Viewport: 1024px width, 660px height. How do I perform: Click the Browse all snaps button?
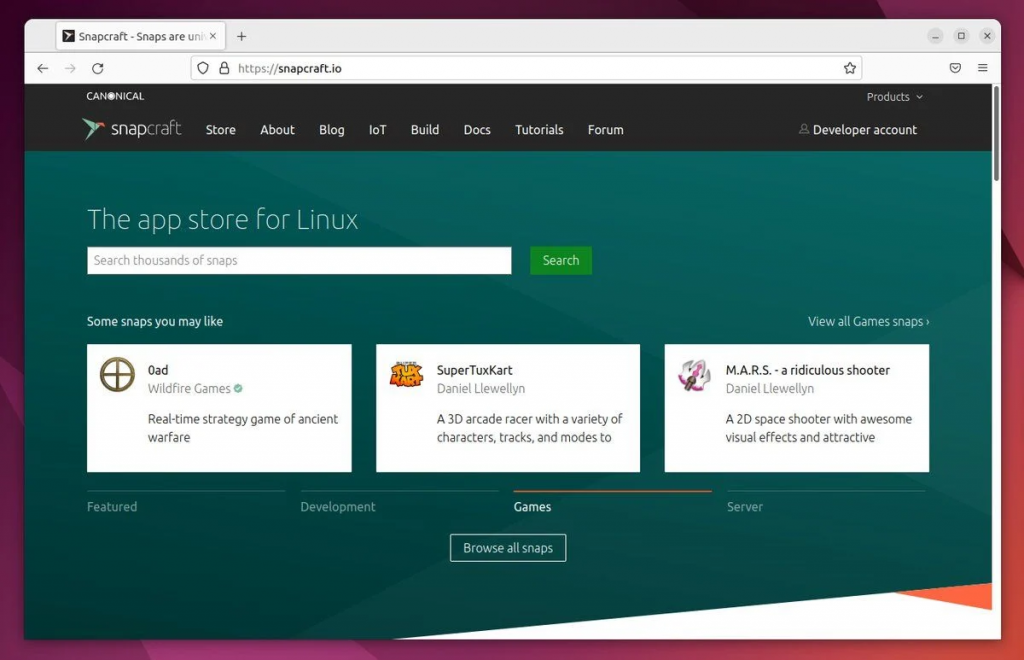pos(508,548)
